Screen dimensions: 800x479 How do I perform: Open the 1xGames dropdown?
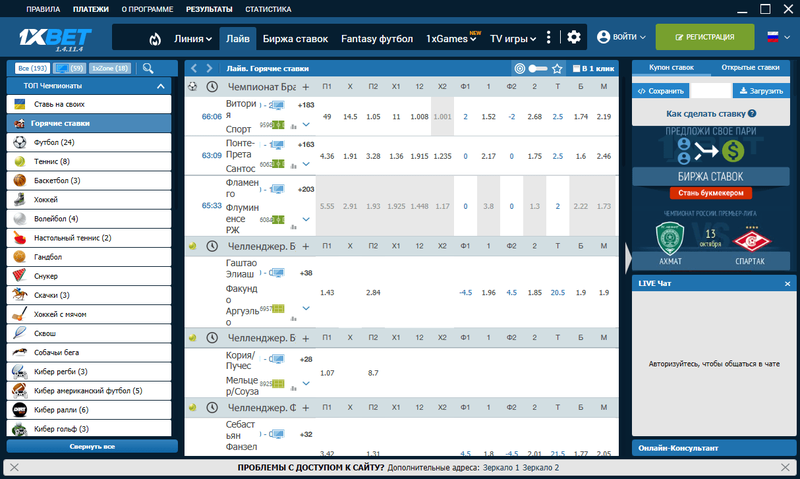pyautogui.click(x=452, y=39)
